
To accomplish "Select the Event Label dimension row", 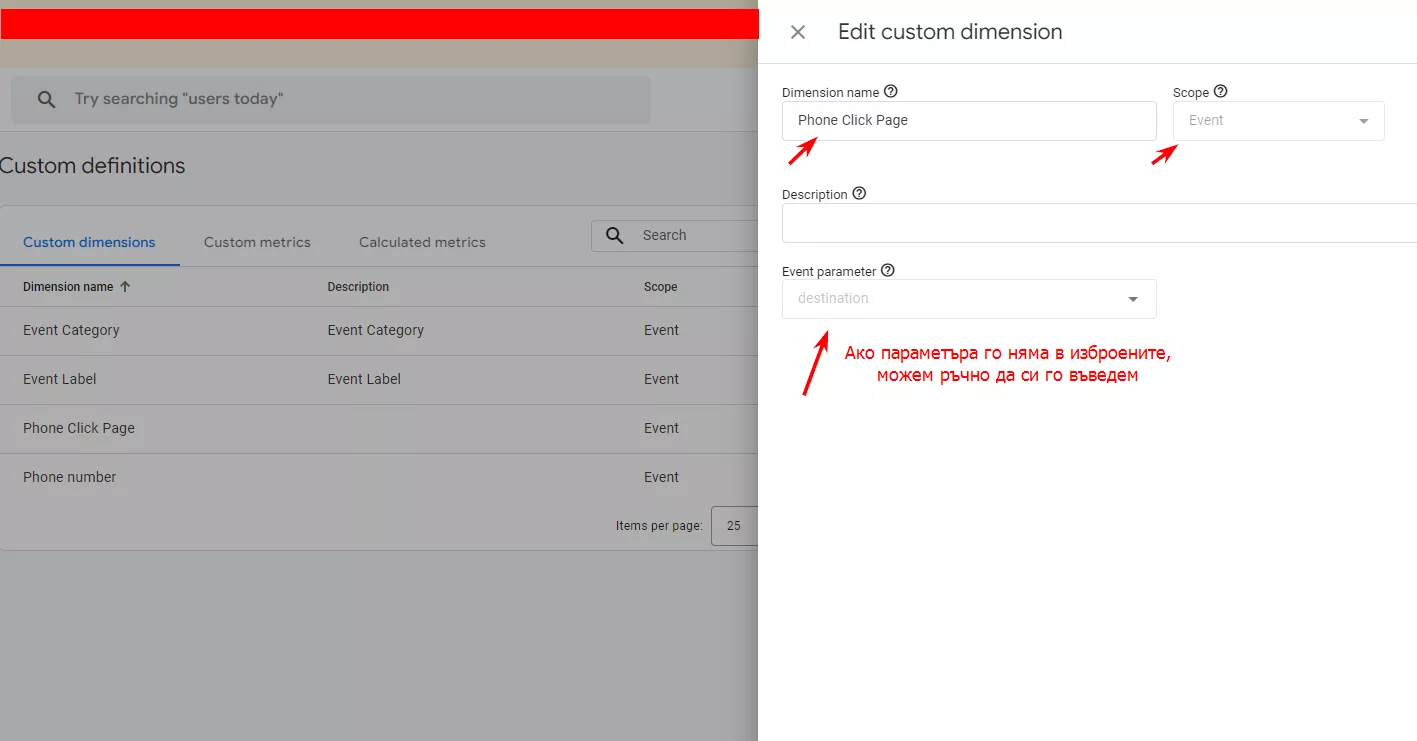I will coord(379,379).
